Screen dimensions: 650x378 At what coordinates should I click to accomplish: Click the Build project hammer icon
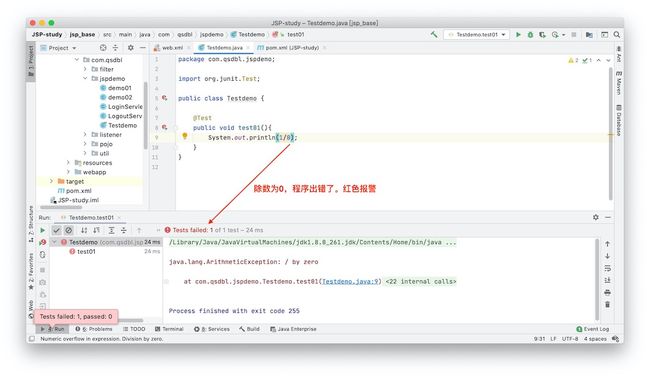point(434,34)
